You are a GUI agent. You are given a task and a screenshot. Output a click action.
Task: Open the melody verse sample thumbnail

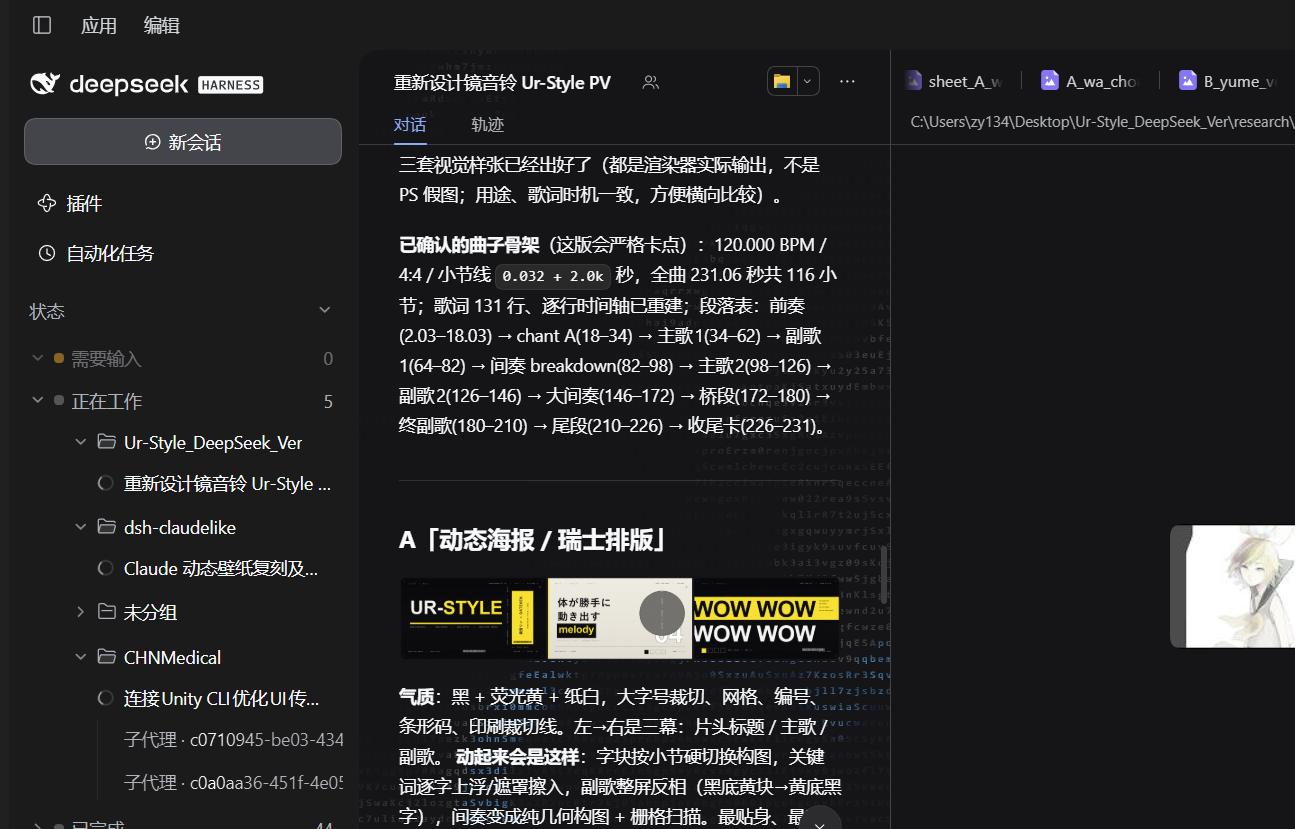620,619
